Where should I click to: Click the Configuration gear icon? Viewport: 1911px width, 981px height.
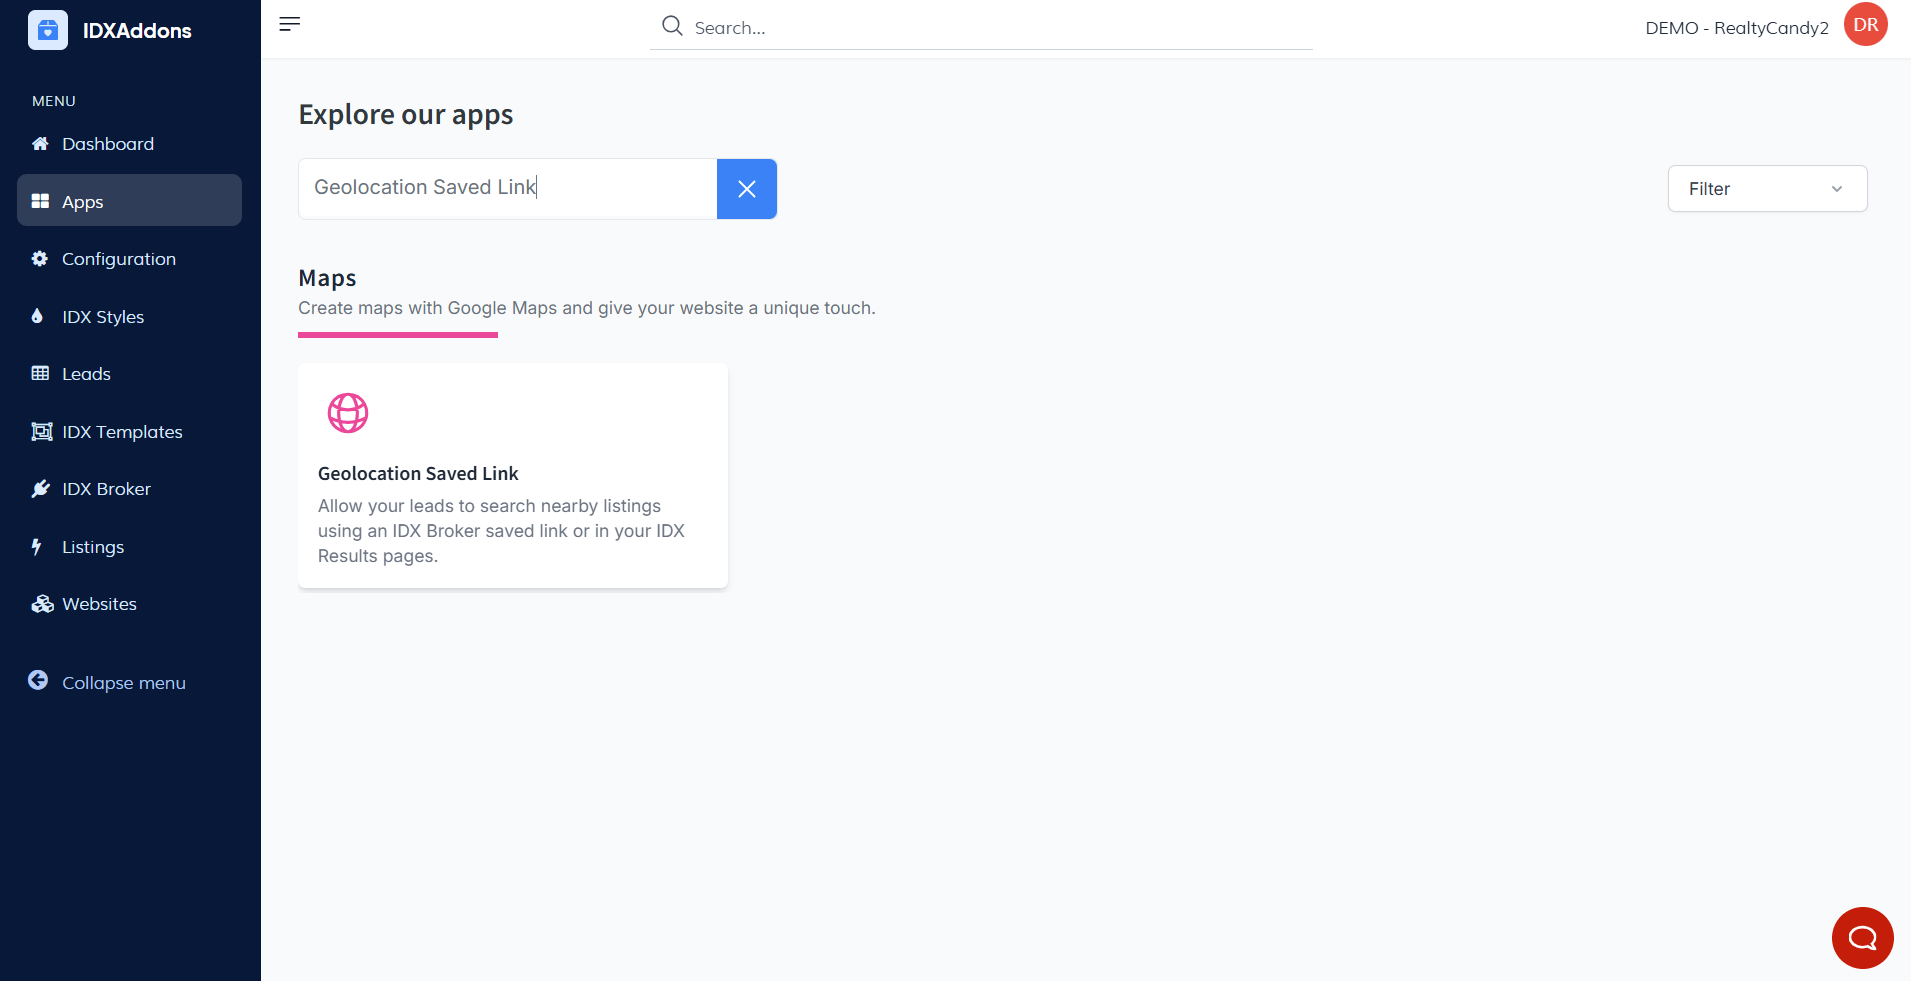pyautogui.click(x=40, y=259)
